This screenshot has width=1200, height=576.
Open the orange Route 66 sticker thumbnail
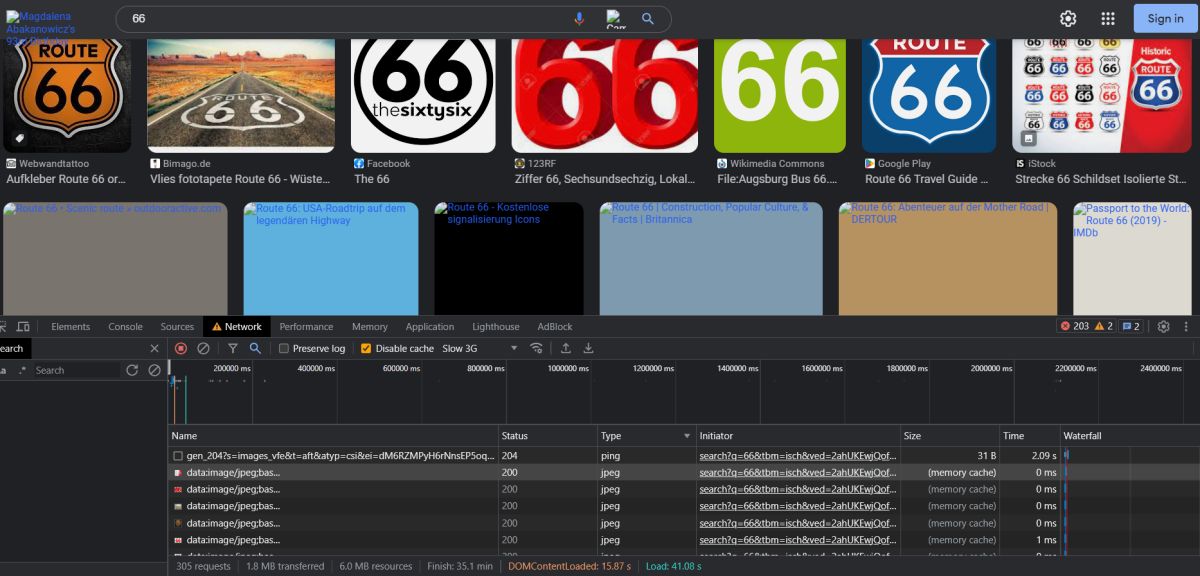tap(66, 96)
